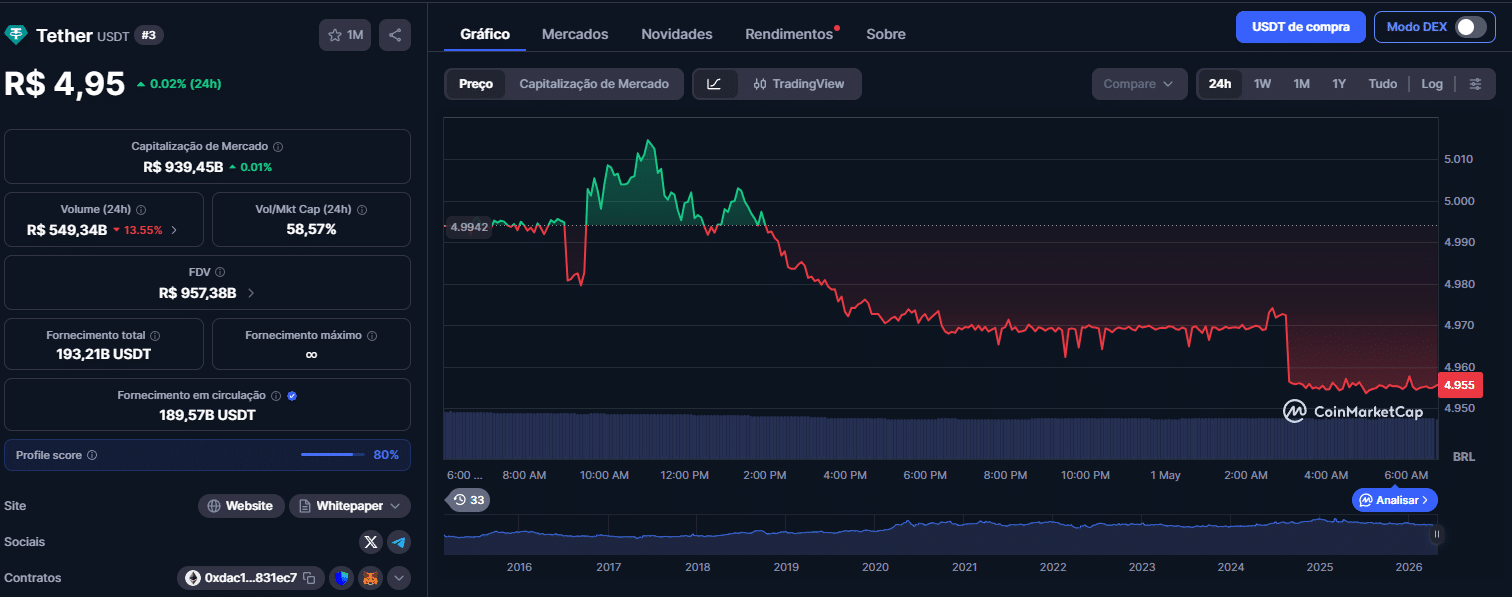1512x597 pixels.
Task: Add token to MetaMask via fox icon
Action: 371,578
